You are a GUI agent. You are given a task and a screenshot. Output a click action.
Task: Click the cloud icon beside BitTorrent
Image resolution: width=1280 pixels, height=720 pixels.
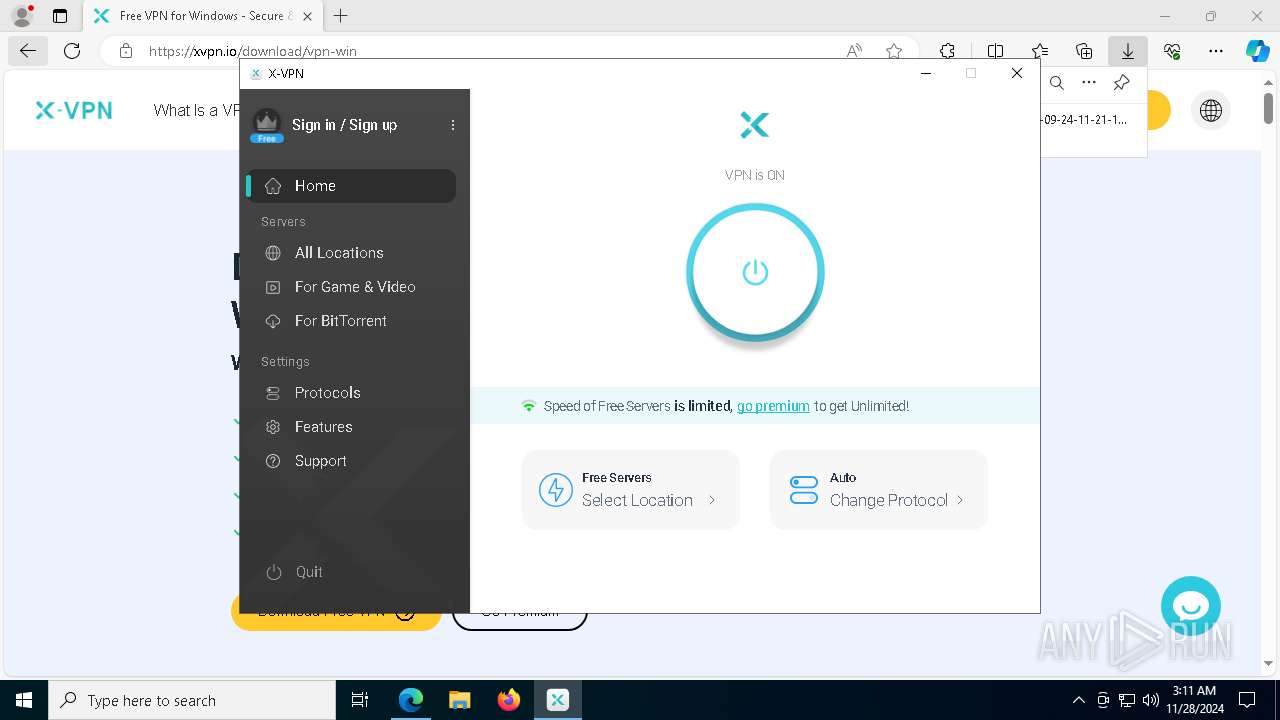coord(273,321)
